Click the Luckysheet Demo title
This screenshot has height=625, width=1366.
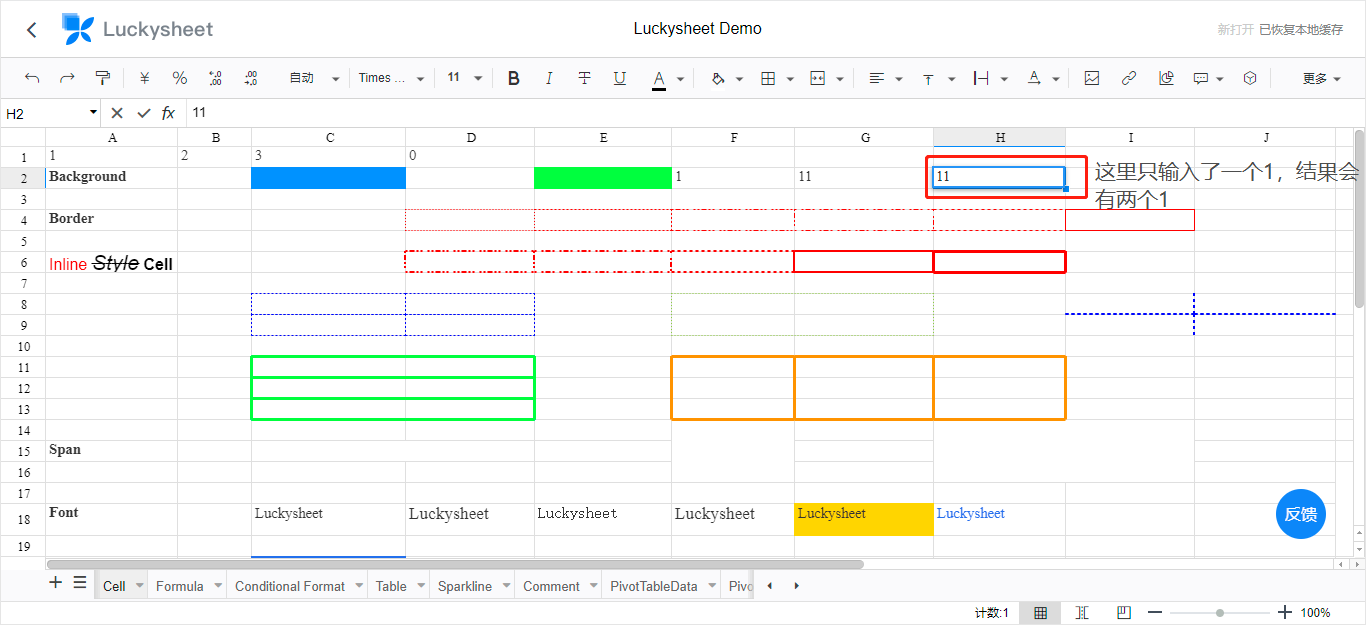coord(697,29)
